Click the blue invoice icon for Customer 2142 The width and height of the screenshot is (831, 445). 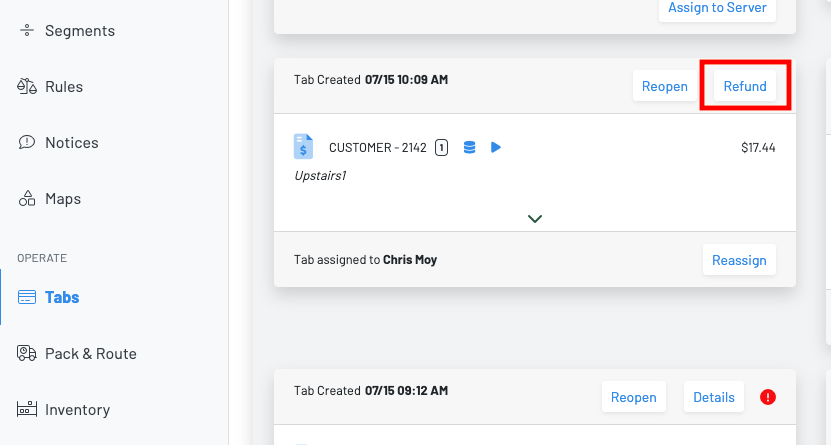[x=303, y=147]
